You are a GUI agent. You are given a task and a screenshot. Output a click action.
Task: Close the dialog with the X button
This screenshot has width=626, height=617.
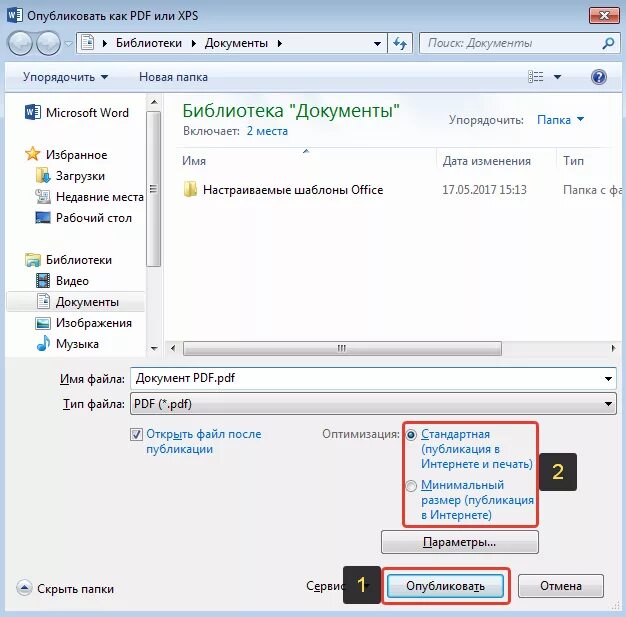(604, 16)
